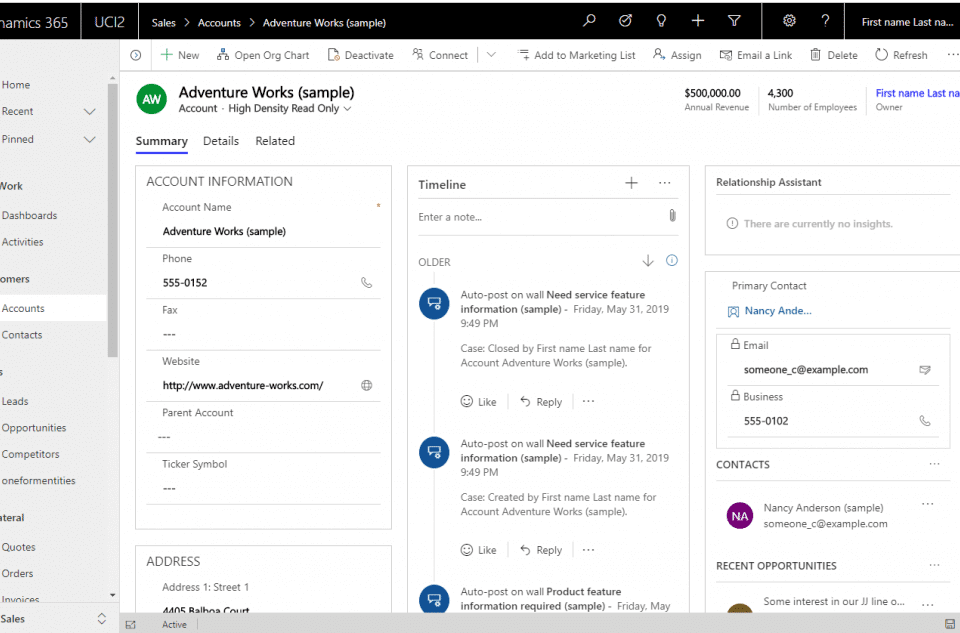Toggle Timeline sort order arrow
The image size is (960, 633).
[x=647, y=261]
